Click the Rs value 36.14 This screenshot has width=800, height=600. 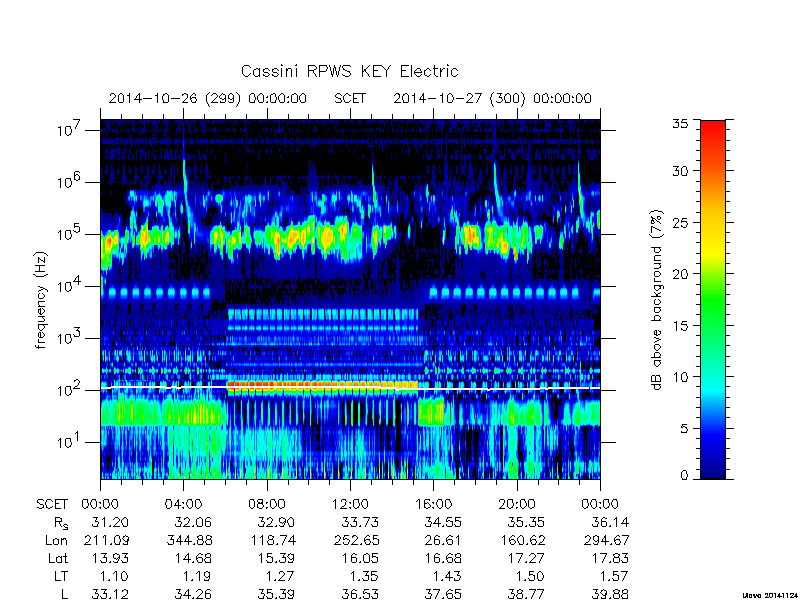(x=610, y=522)
